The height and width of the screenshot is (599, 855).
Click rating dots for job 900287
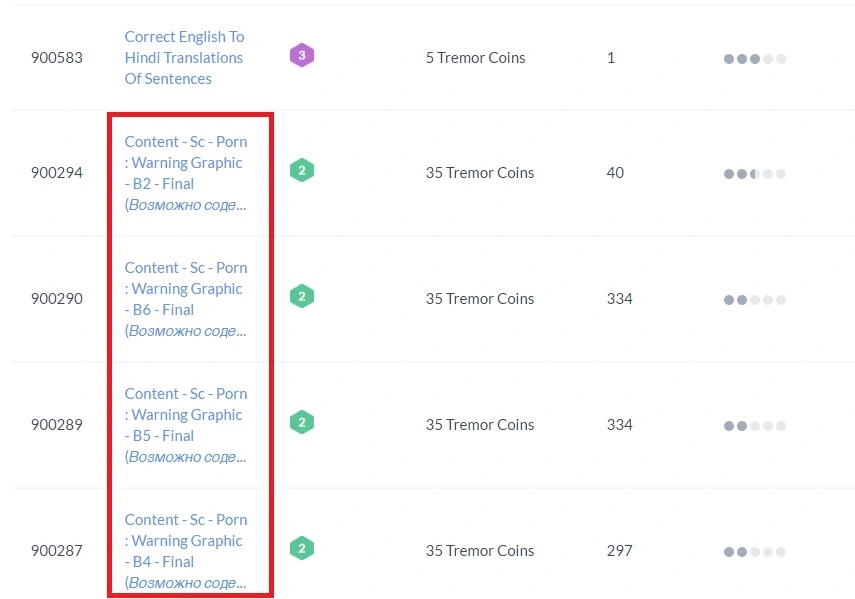[x=755, y=552]
